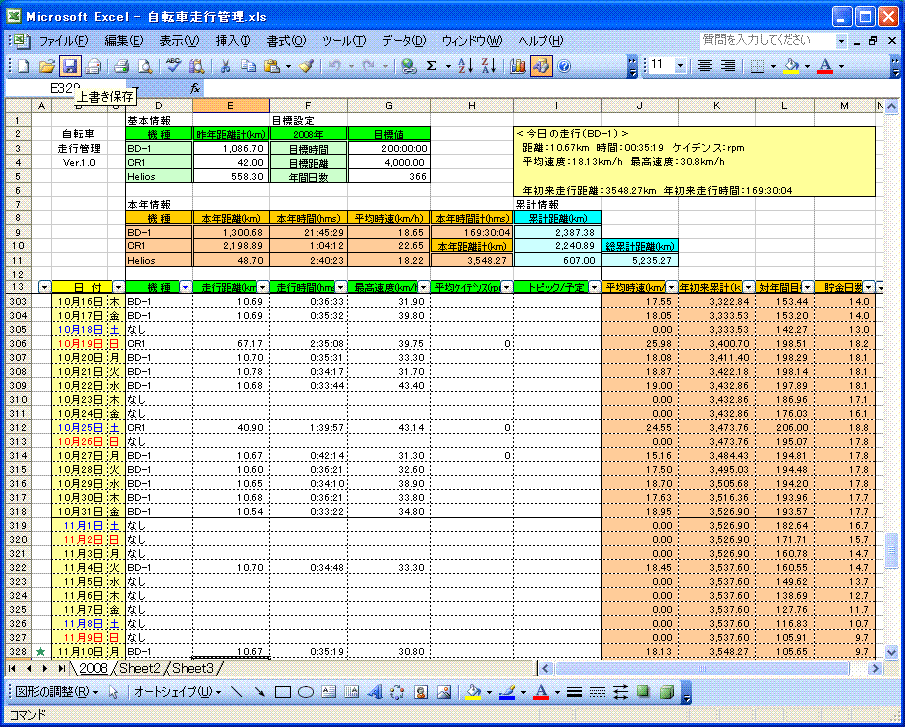
Task: Click the AutoSum sigma icon
Action: [x=431, y=66]
